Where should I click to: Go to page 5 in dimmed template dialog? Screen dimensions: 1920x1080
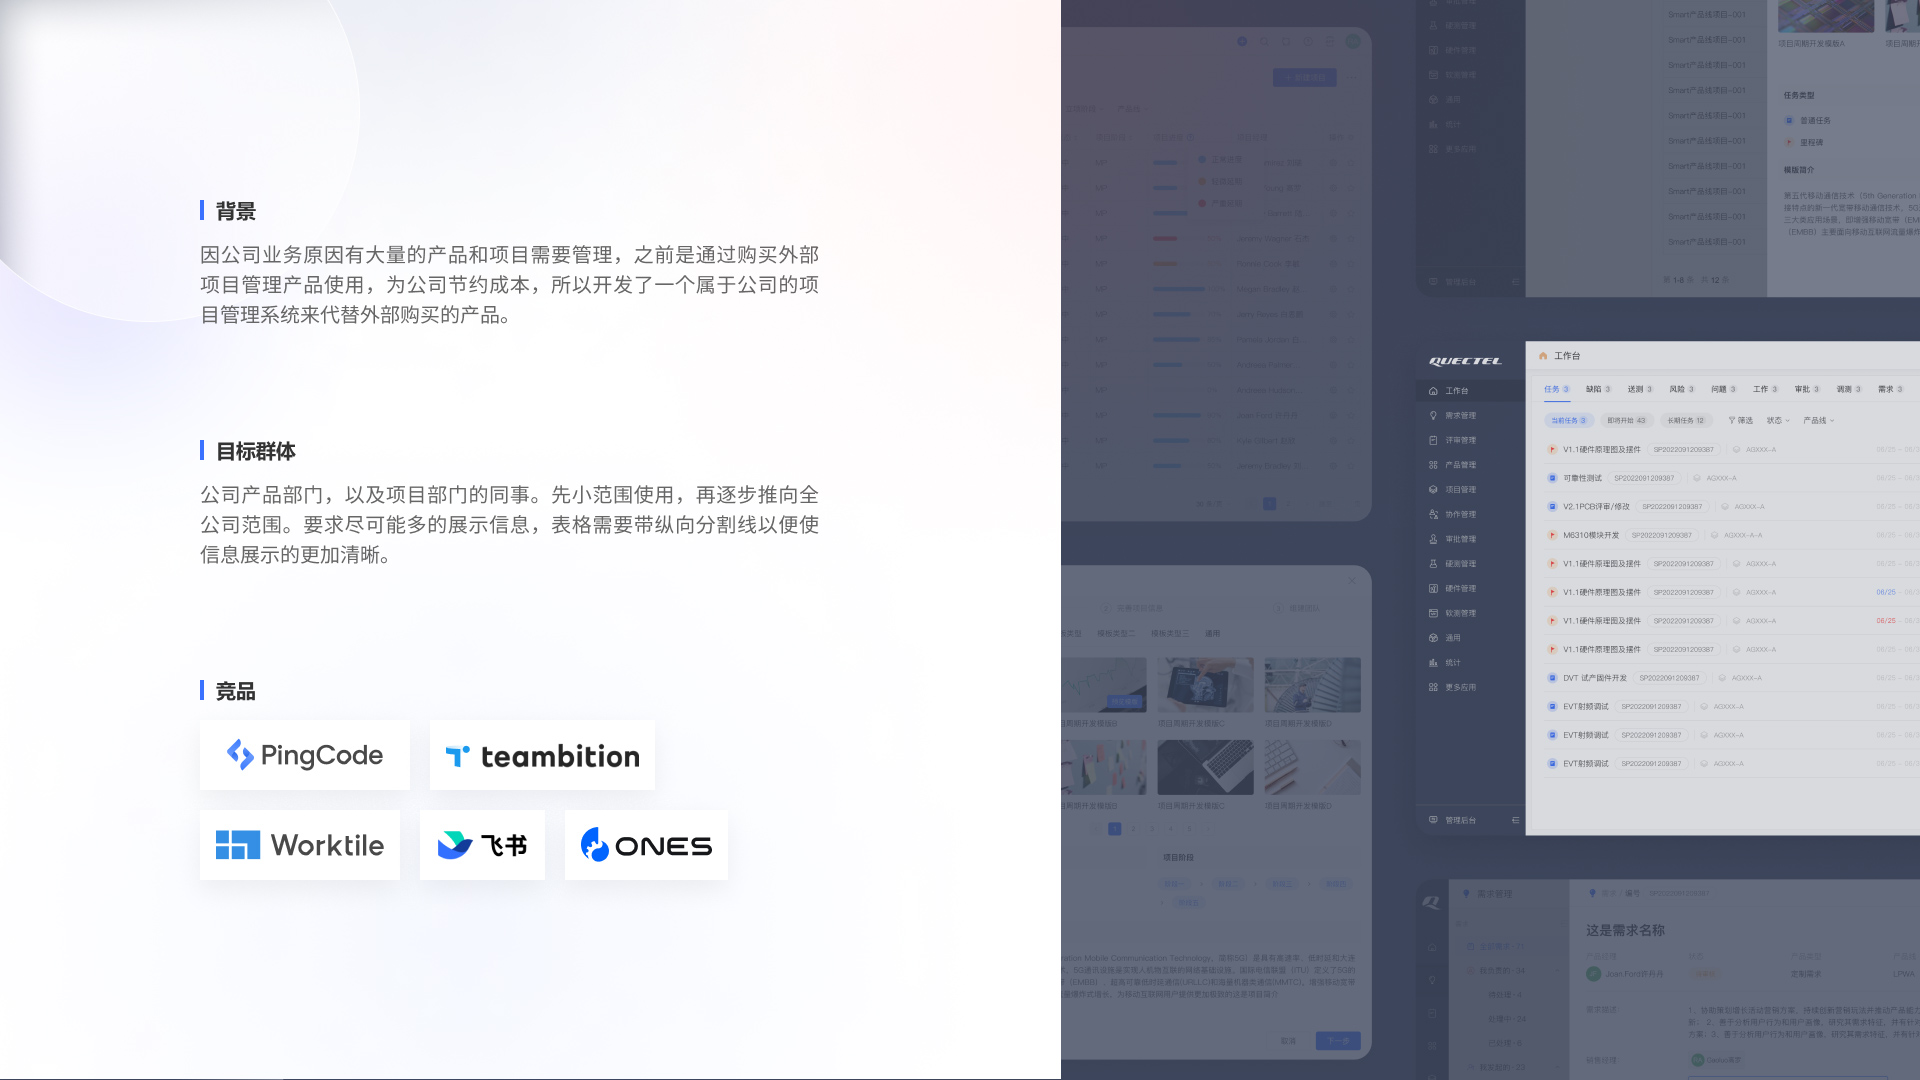[1189, 829]
